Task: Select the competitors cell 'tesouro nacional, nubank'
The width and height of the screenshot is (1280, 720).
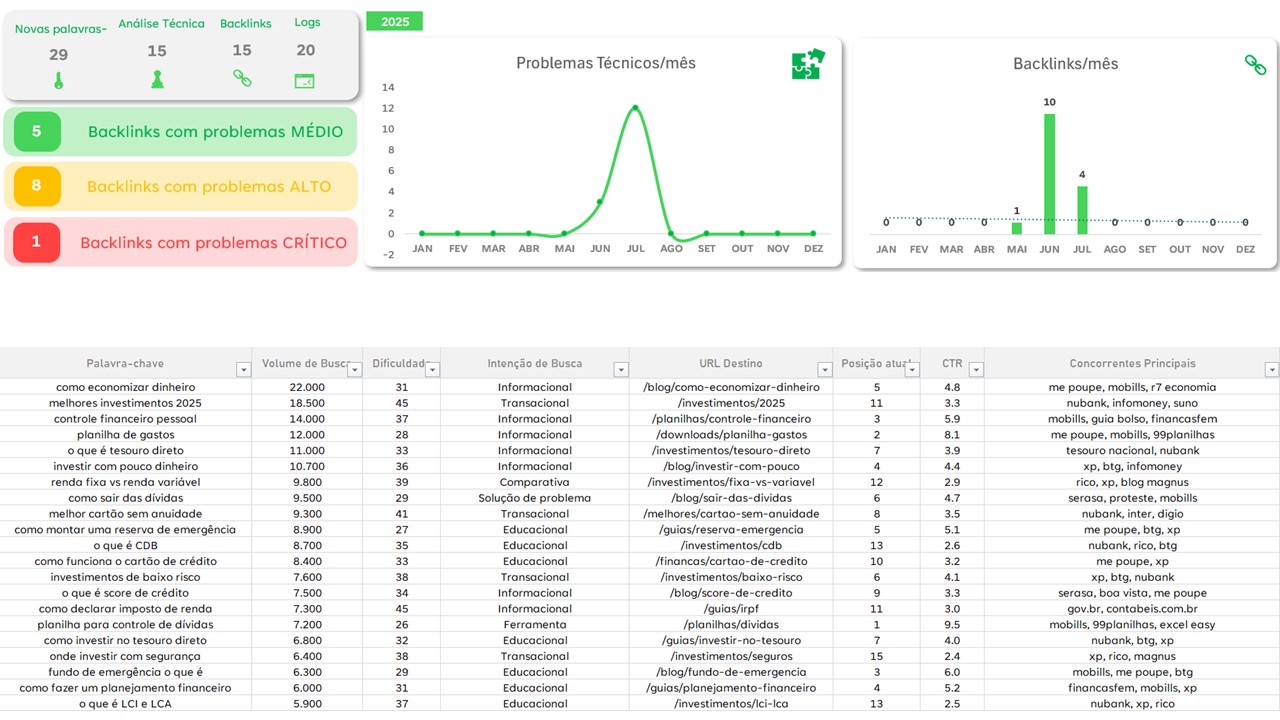Action: click(1132, 450)
